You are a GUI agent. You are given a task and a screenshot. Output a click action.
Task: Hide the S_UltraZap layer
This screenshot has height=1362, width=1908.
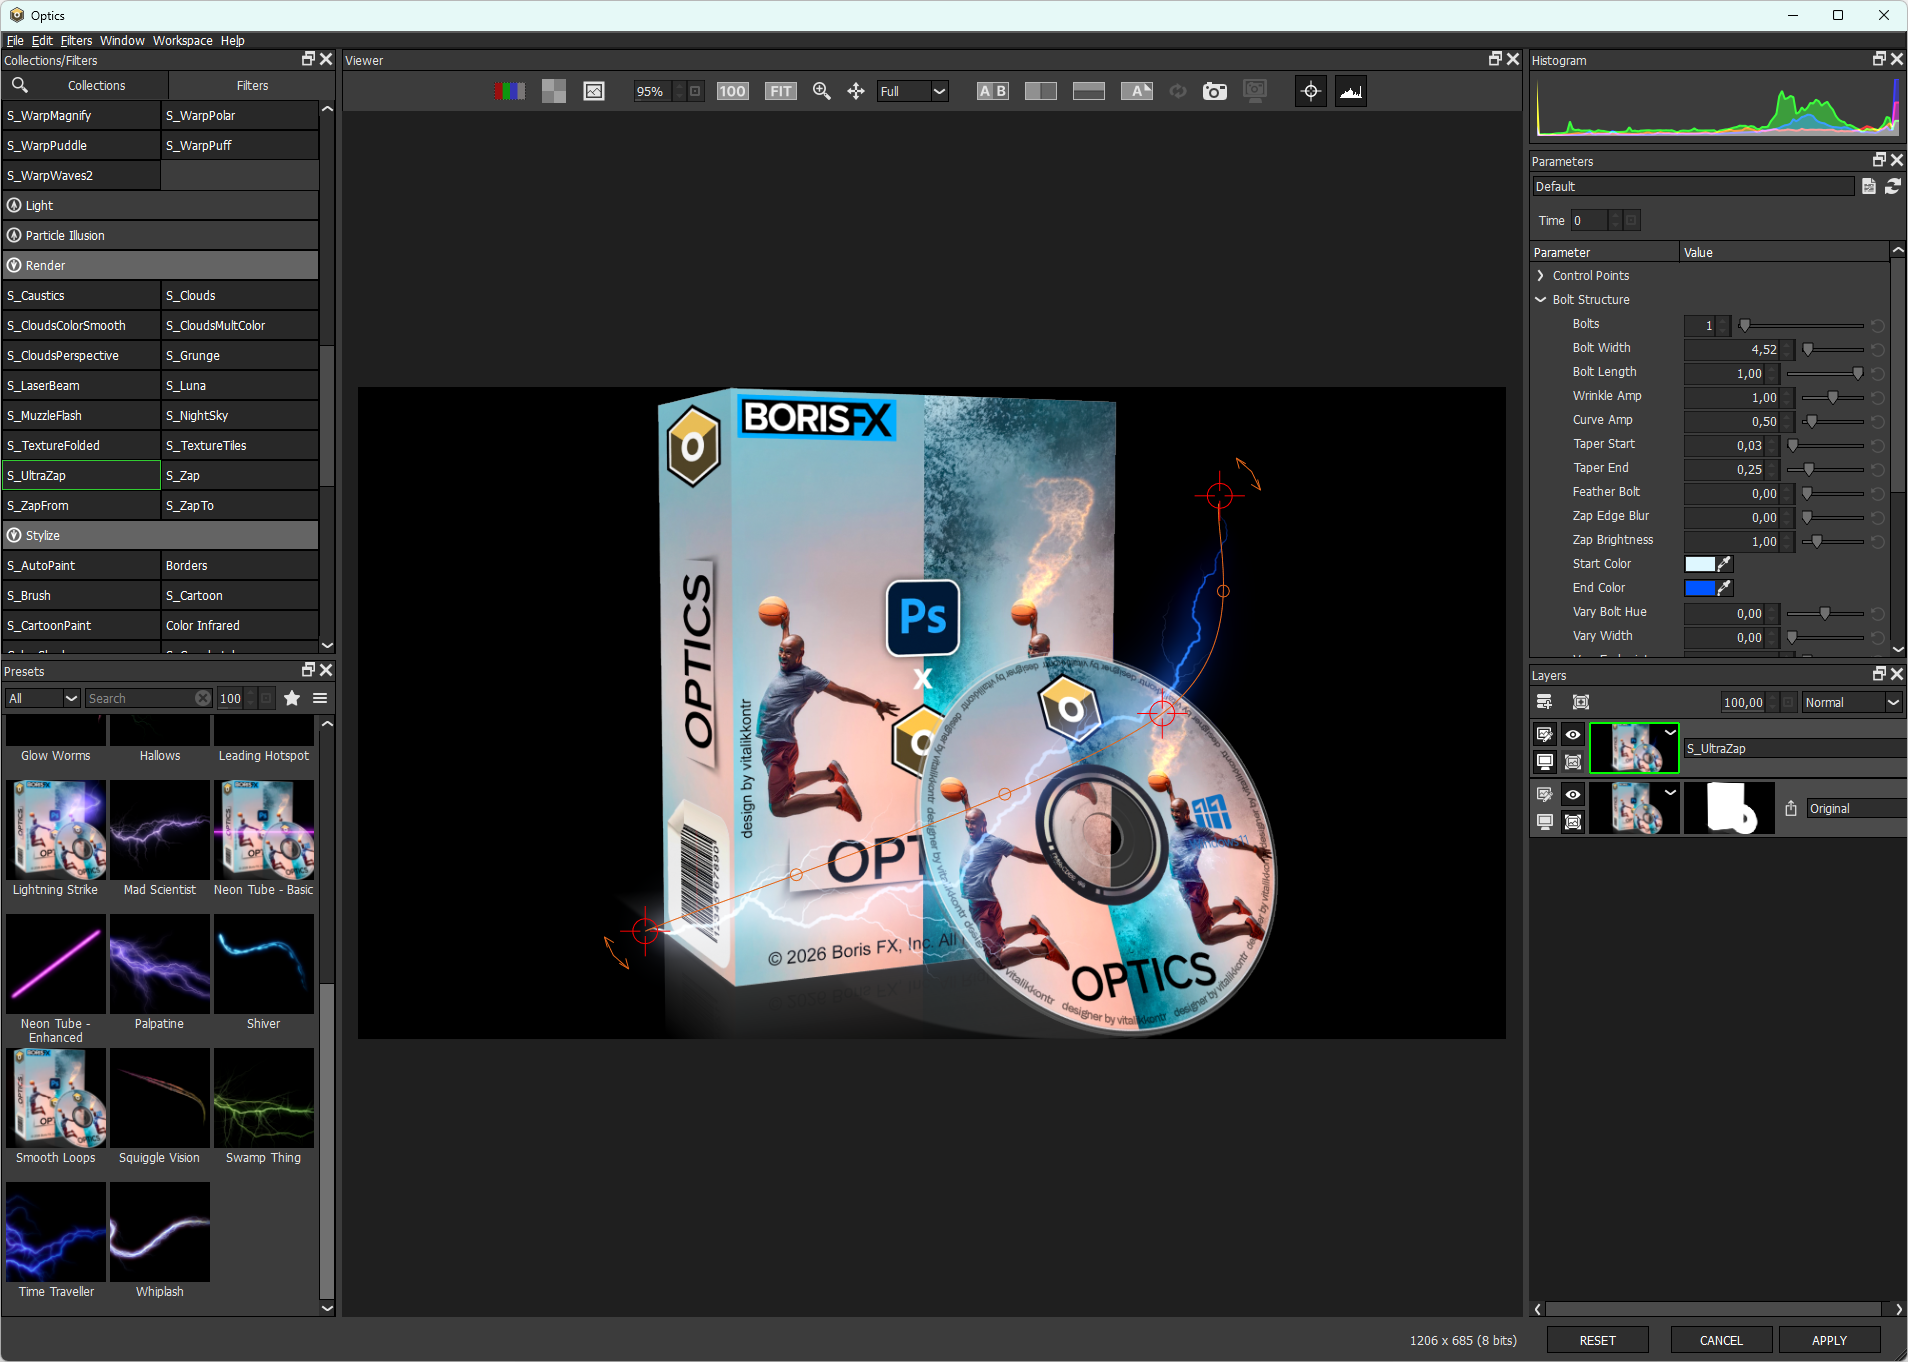[x=1573, y=734]
